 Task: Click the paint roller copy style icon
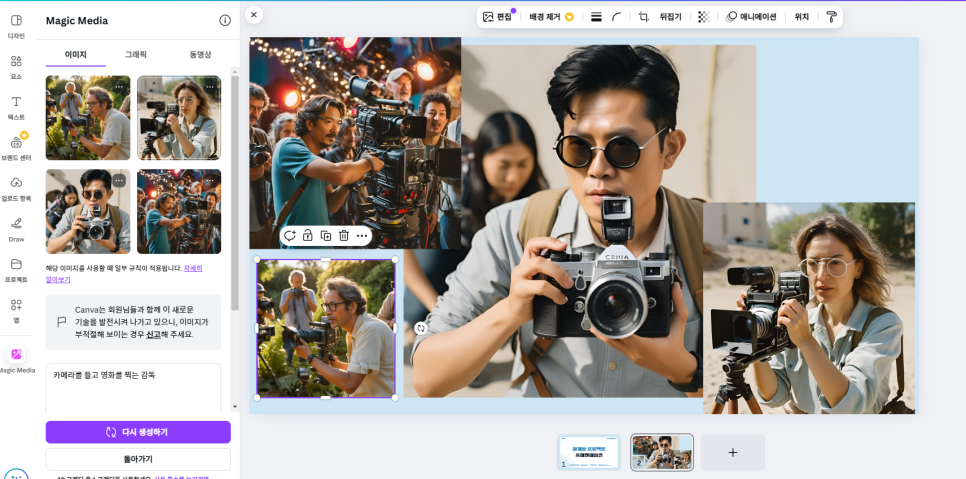pyautogui.click(x=831, y=17)
